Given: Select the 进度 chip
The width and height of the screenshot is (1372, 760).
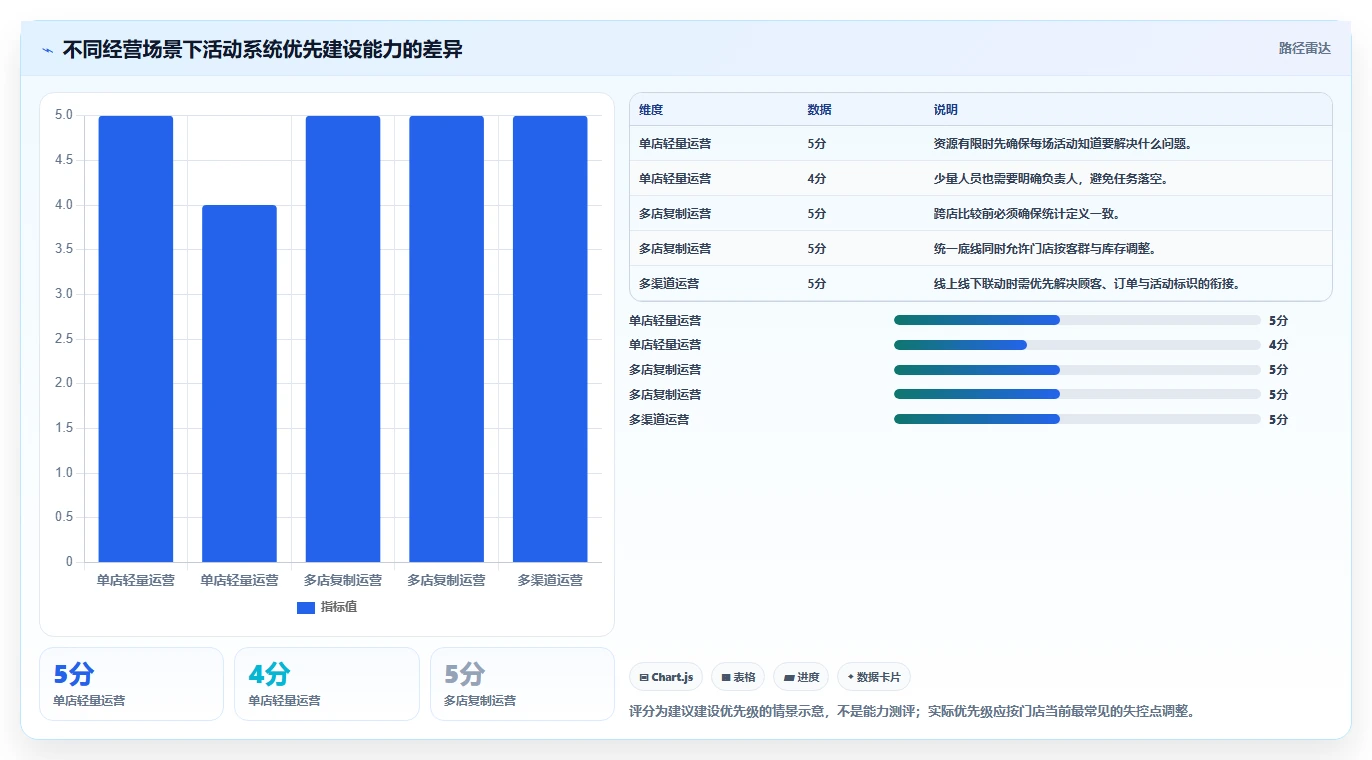Looking at the screenshot, I should tap(801, 677).
